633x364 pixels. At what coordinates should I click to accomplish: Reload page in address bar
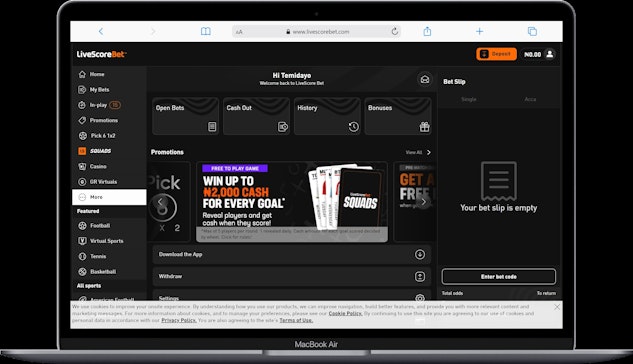[x=394, y=31]
